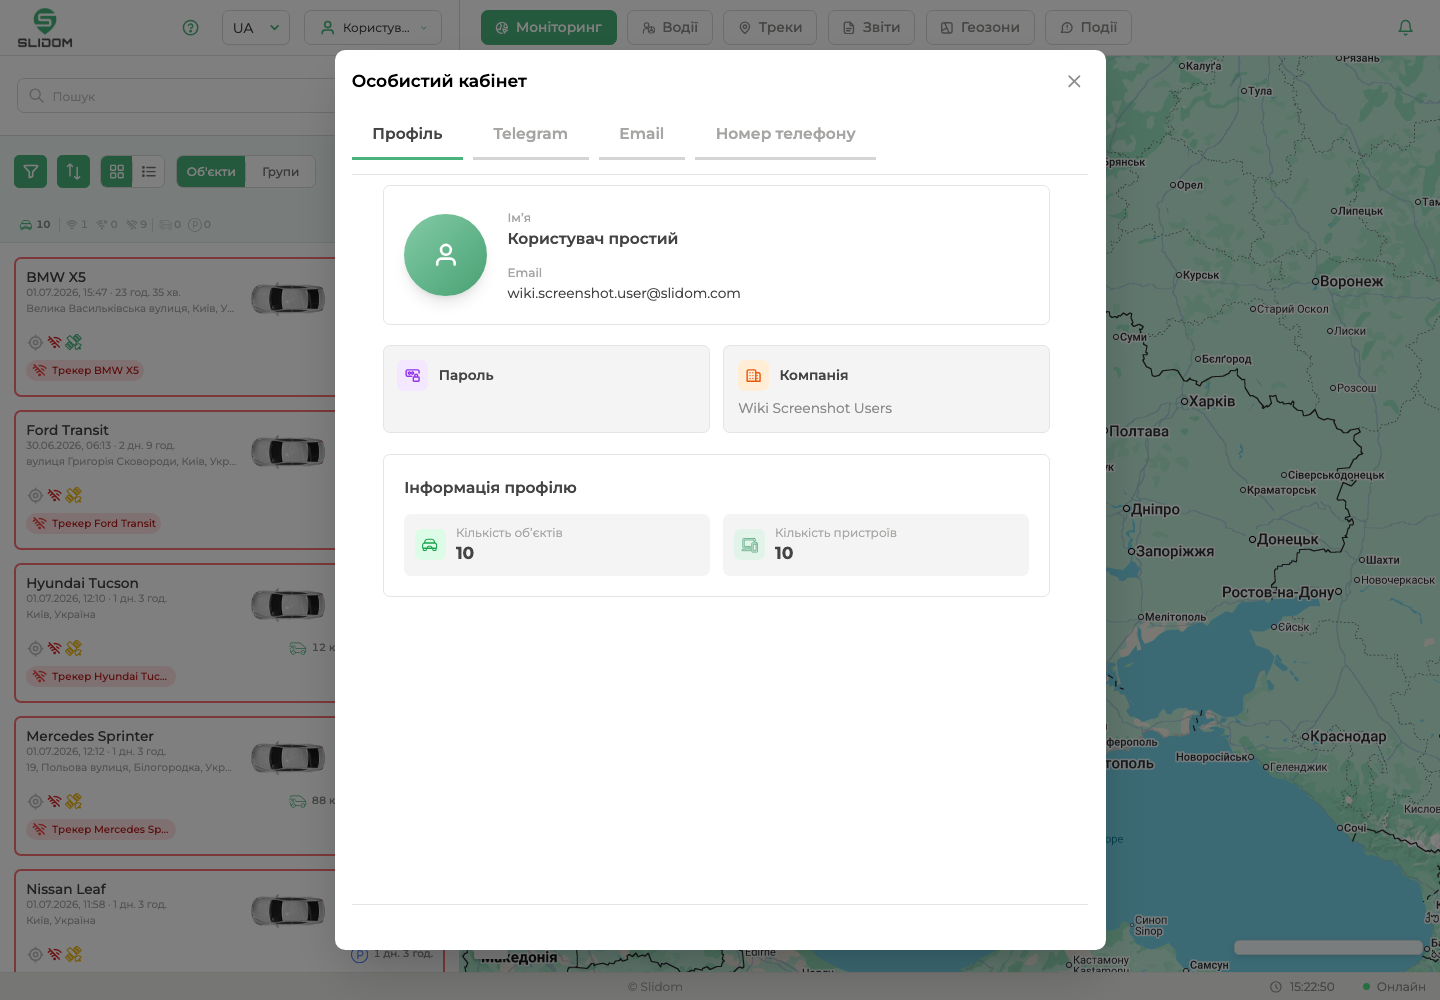Click the Ford Transit car thumbnail
The width and height of the screenshot is (1440, 1000).
288,452
